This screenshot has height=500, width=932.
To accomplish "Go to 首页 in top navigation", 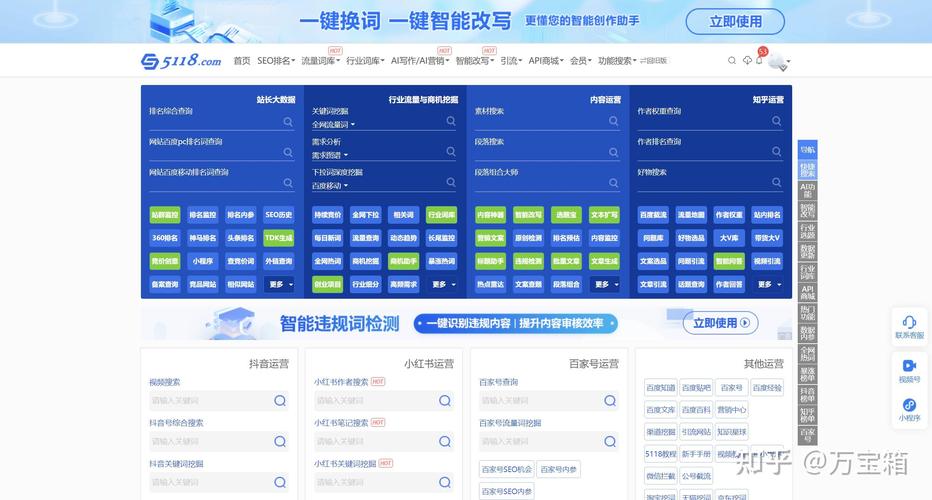I will point(242,61).
